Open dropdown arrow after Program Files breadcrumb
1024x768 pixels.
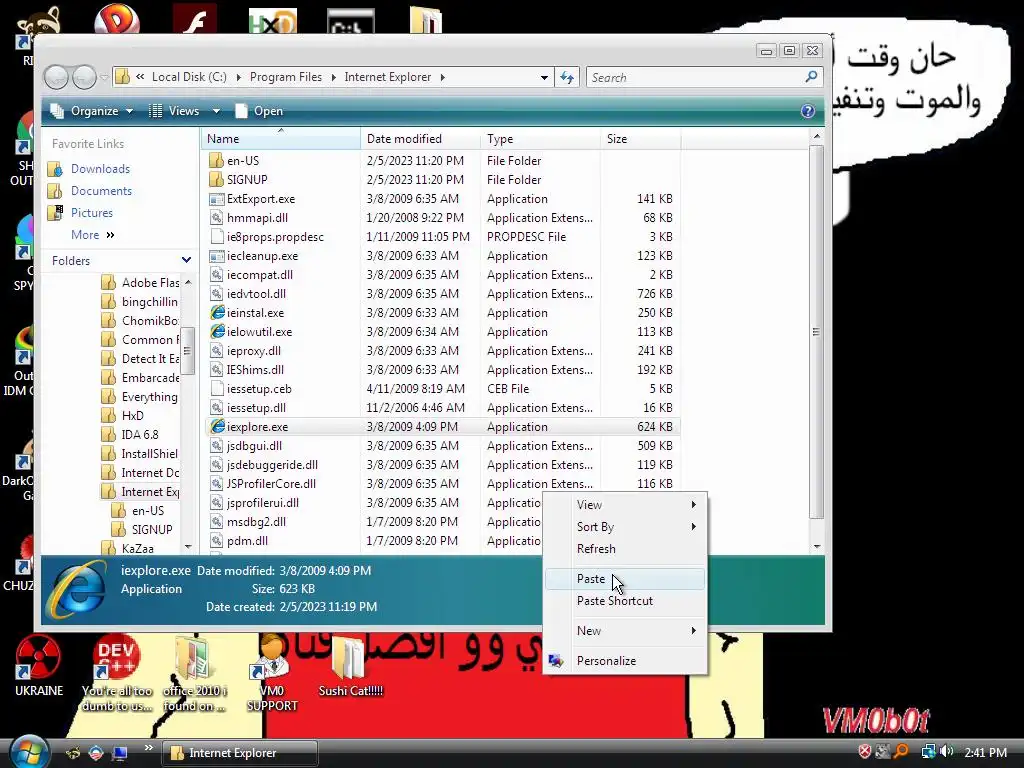[334, 77]
